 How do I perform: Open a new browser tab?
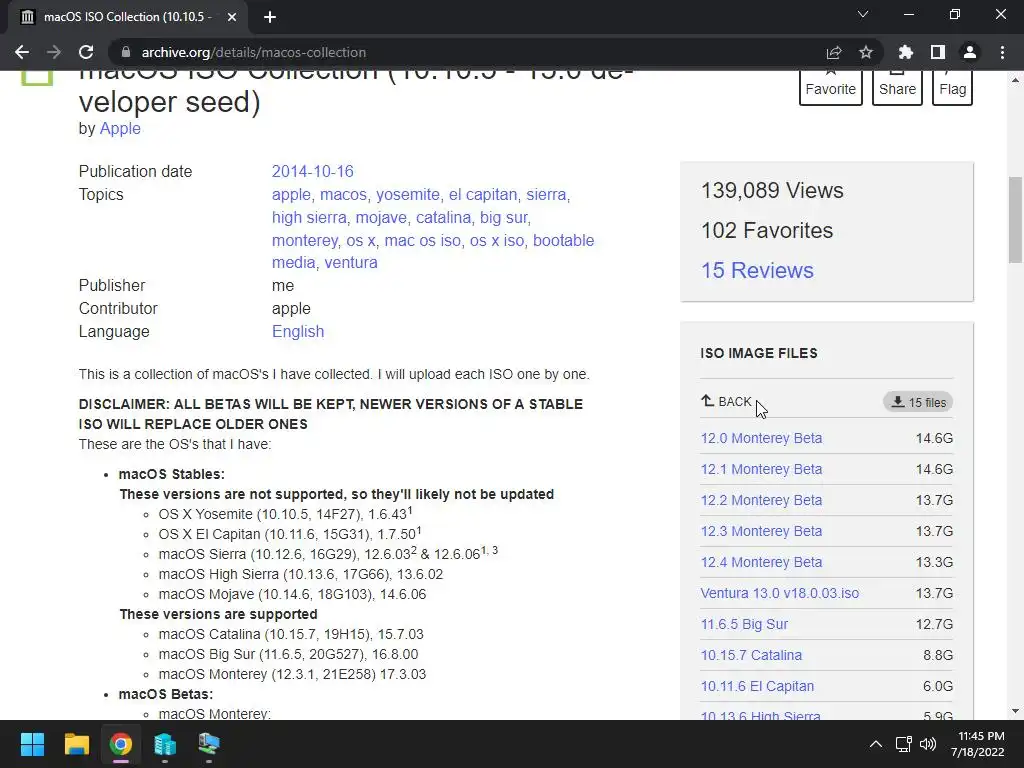click(270, 17)
